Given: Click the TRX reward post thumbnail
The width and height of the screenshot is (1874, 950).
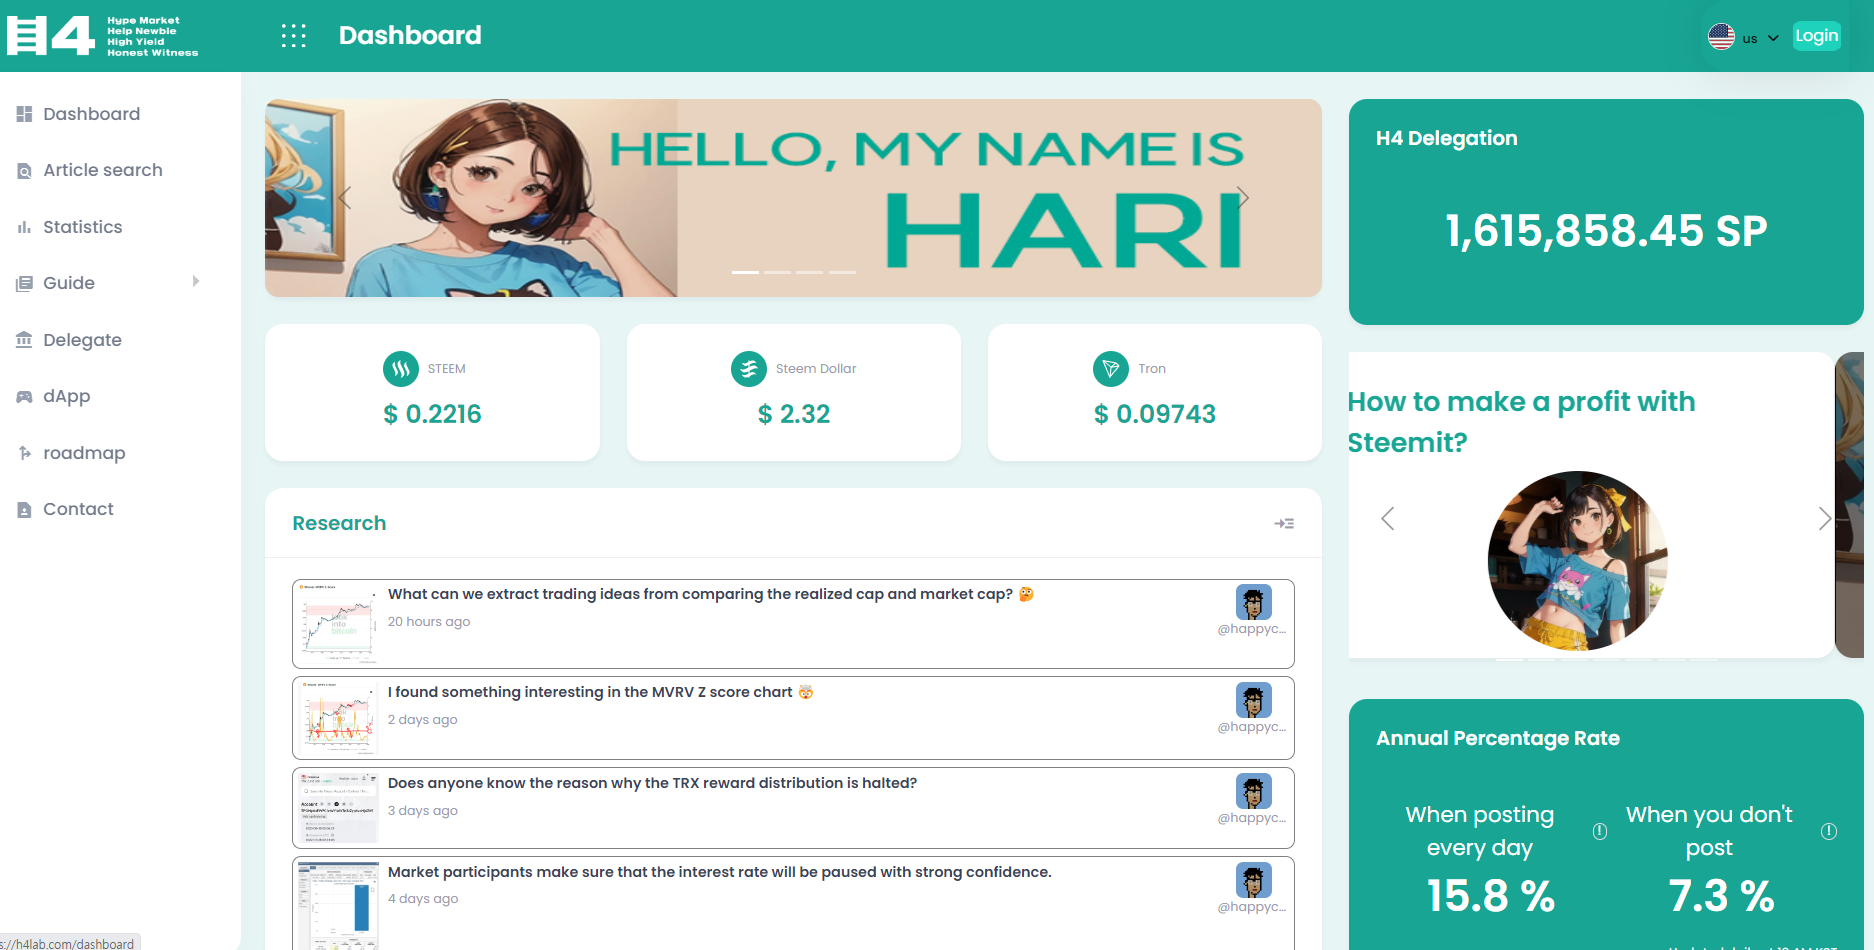Looking at the screenshot, I should [338, 808].
